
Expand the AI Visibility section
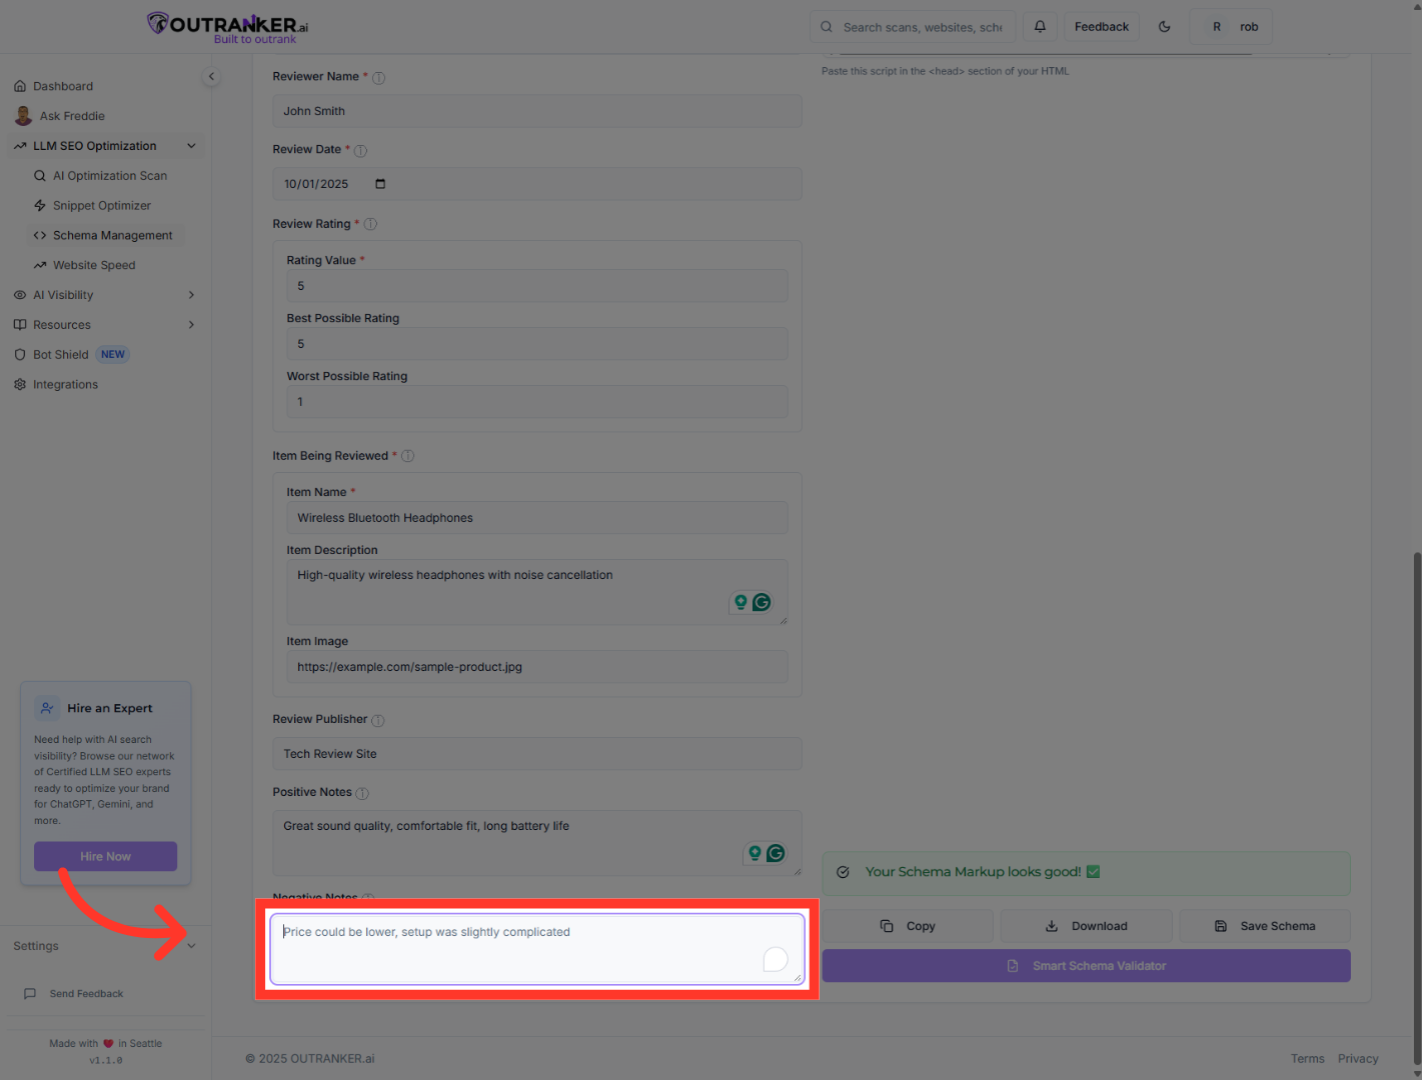107,295
